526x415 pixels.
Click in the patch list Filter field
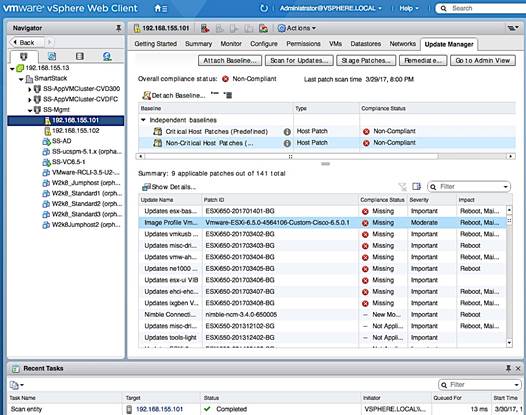pos(470,187)
